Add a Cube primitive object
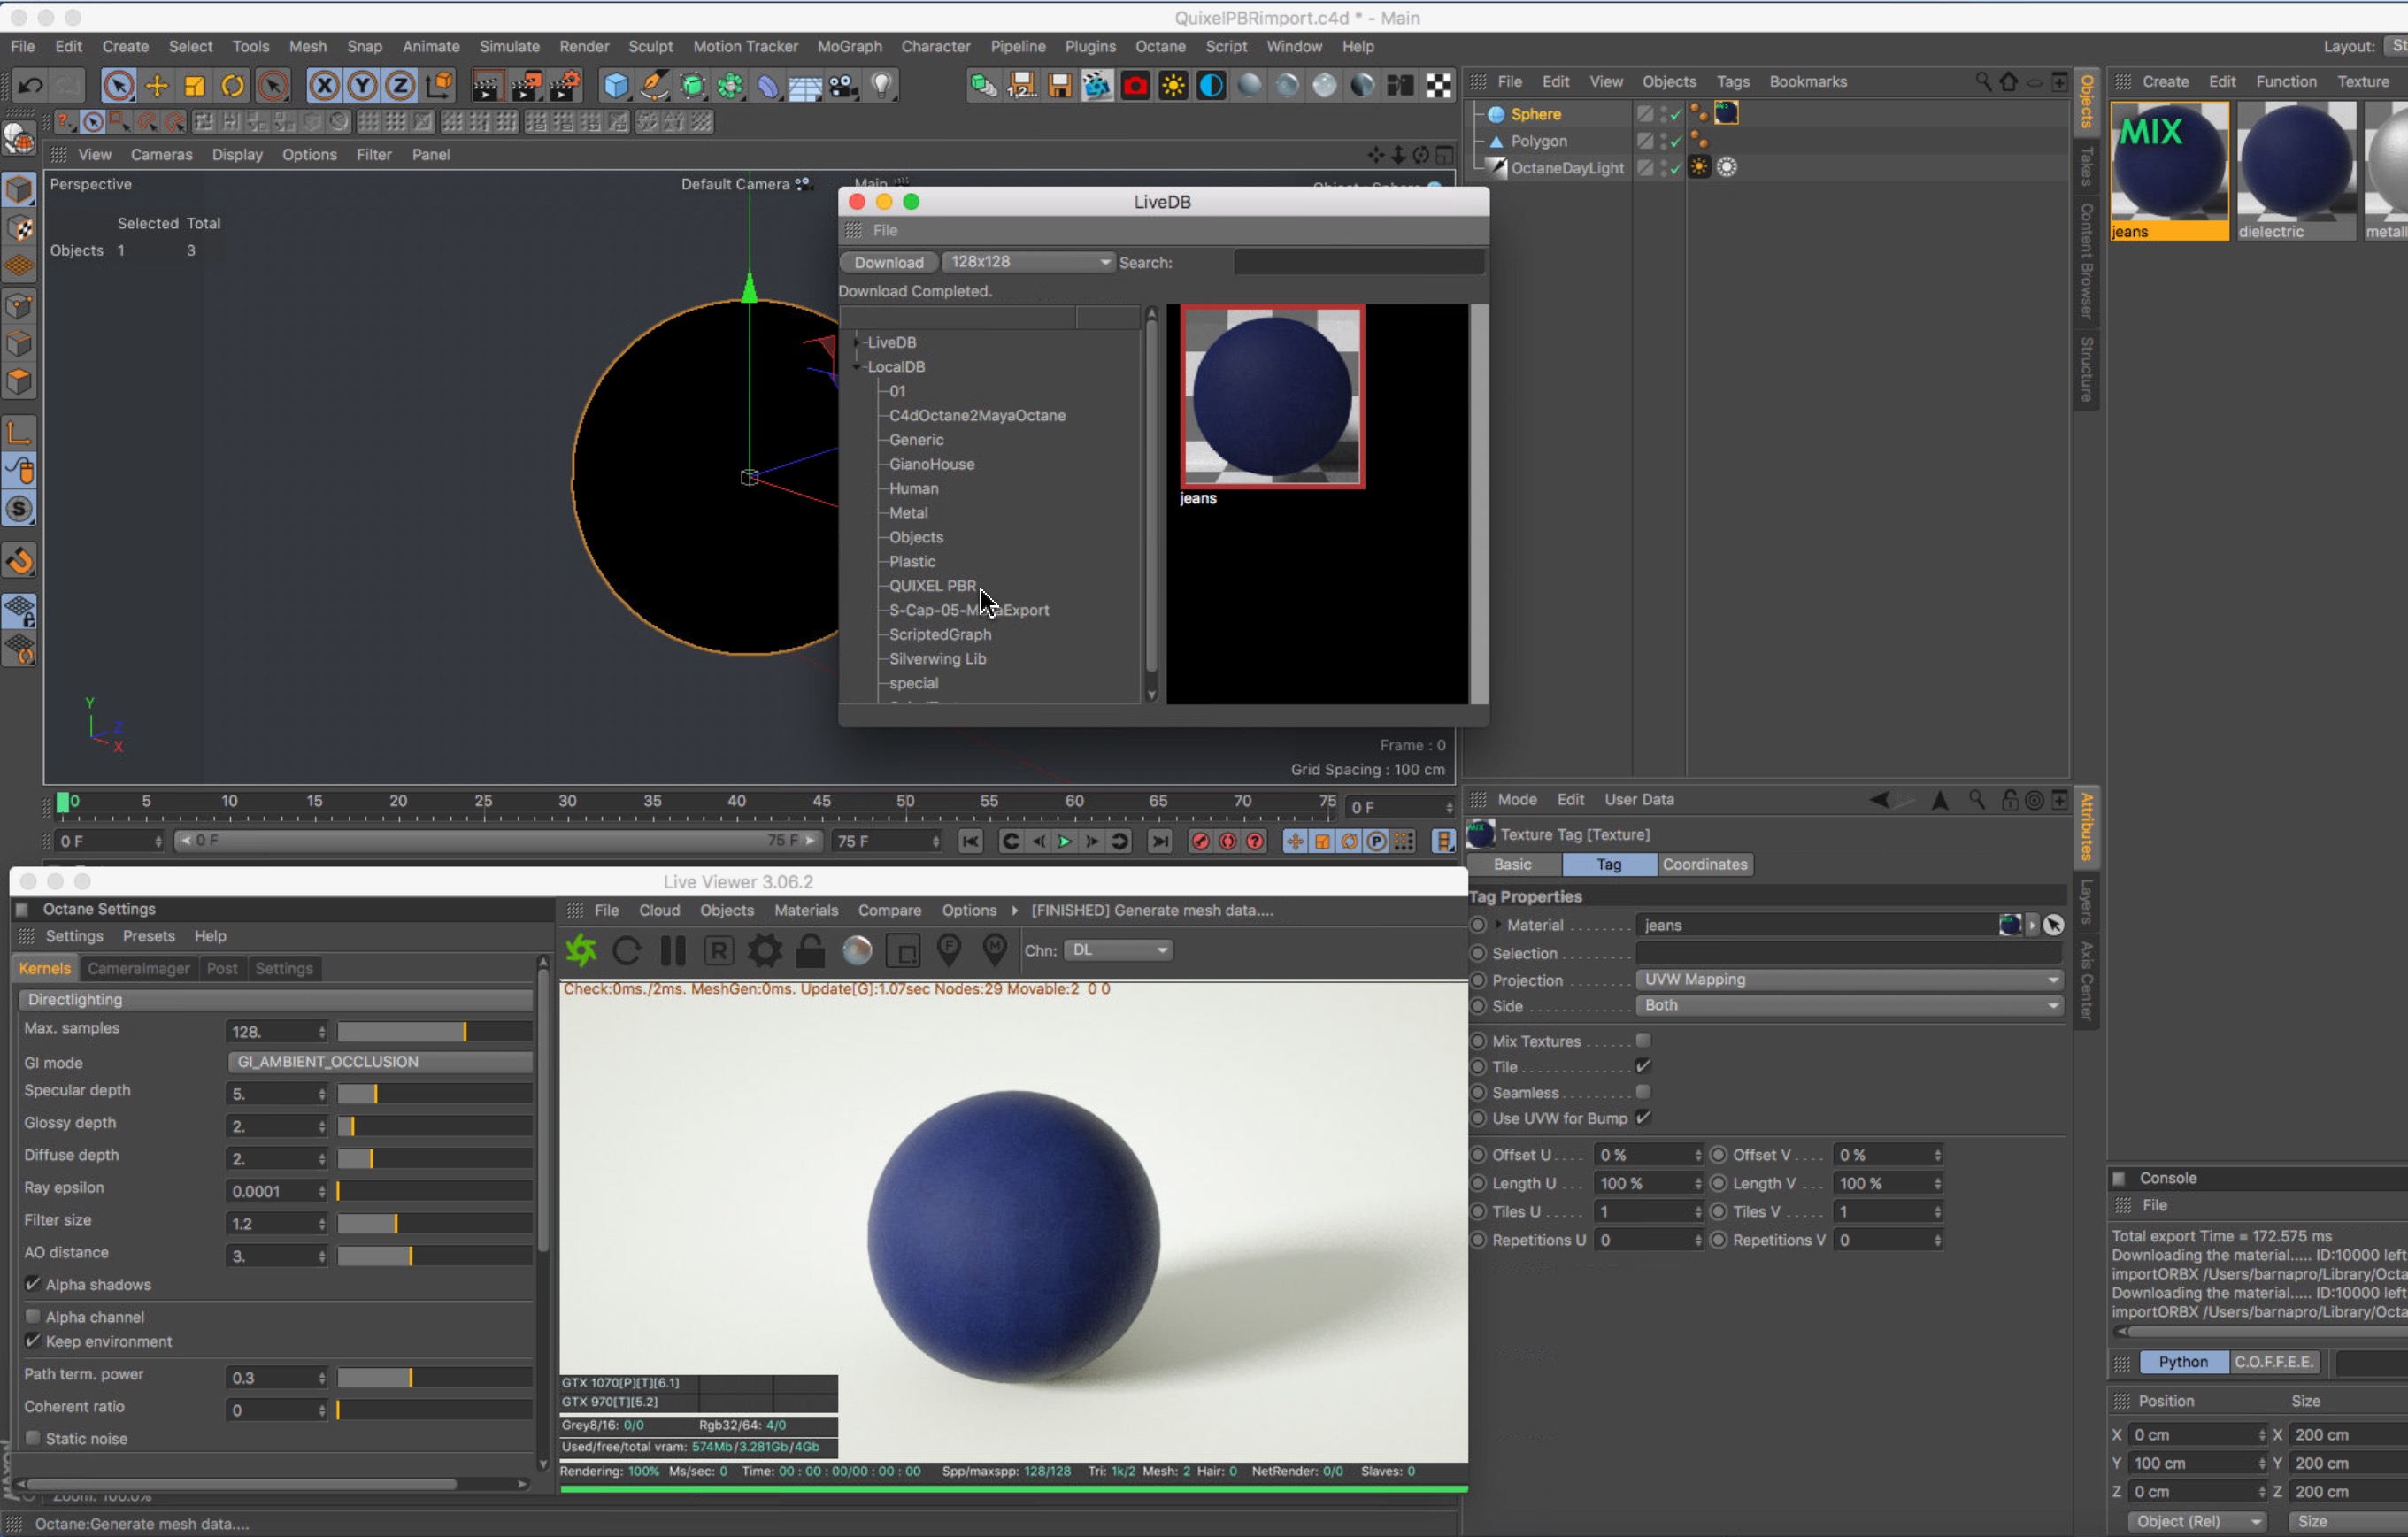This screenshot has height=1537, width=2408. tap(615, 86)
